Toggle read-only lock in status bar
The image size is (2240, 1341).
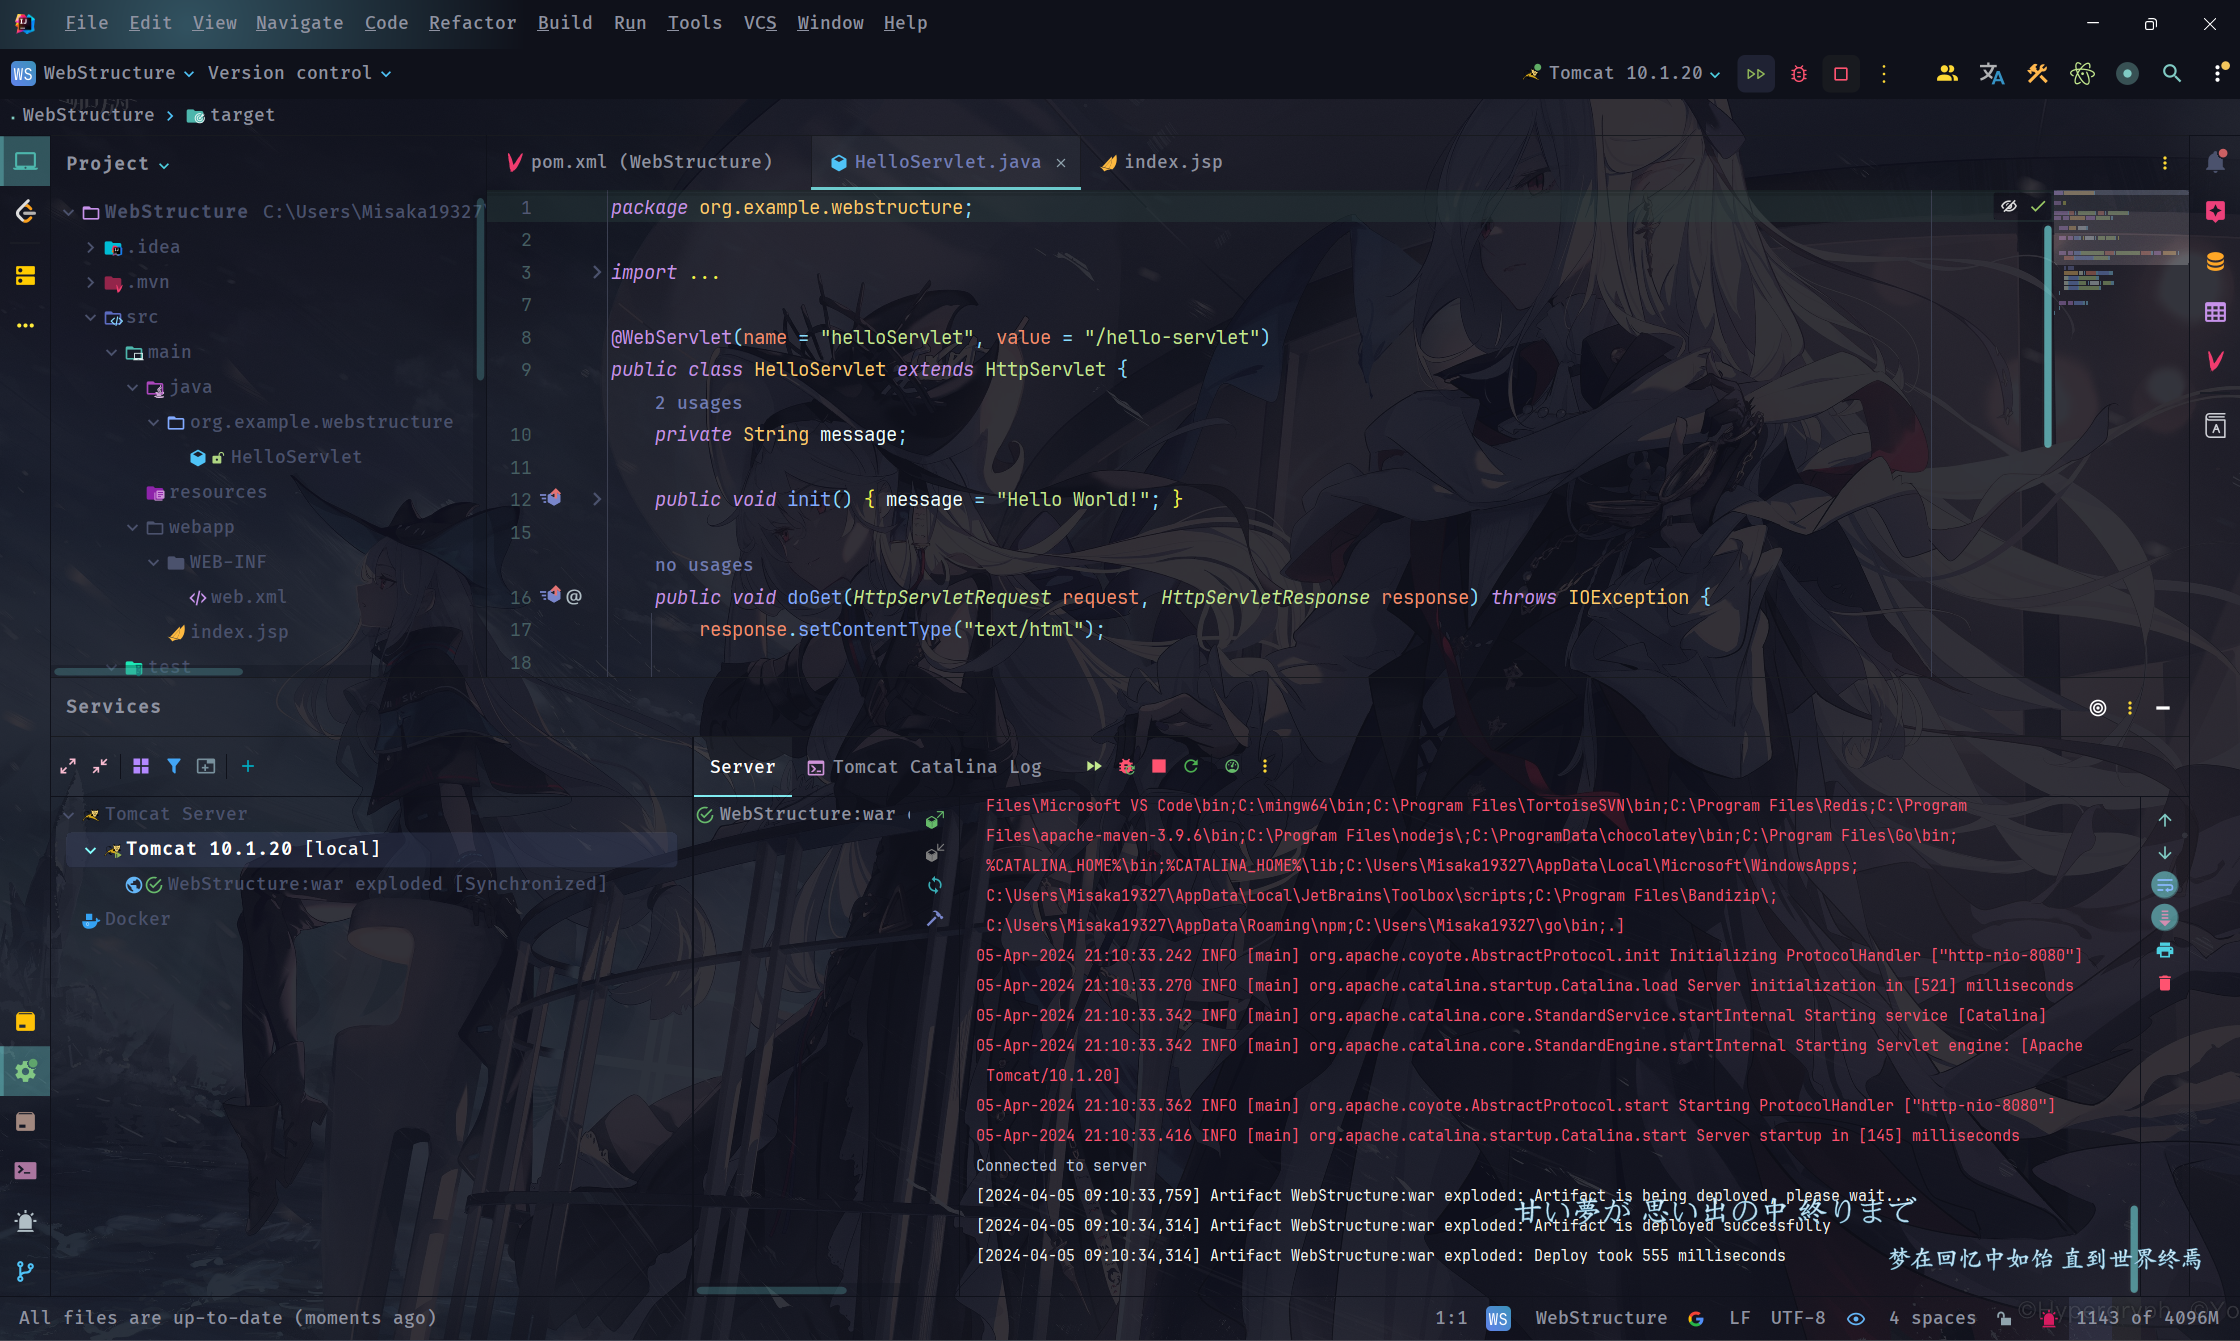click(x=2005, y=1319)
